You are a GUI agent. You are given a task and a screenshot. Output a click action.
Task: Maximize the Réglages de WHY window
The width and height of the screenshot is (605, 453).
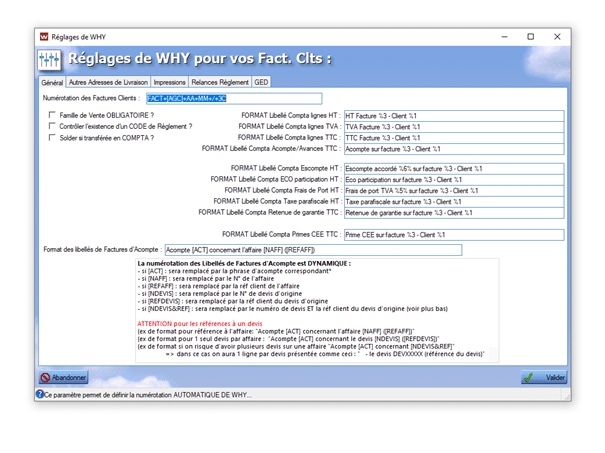pos(531,37)
